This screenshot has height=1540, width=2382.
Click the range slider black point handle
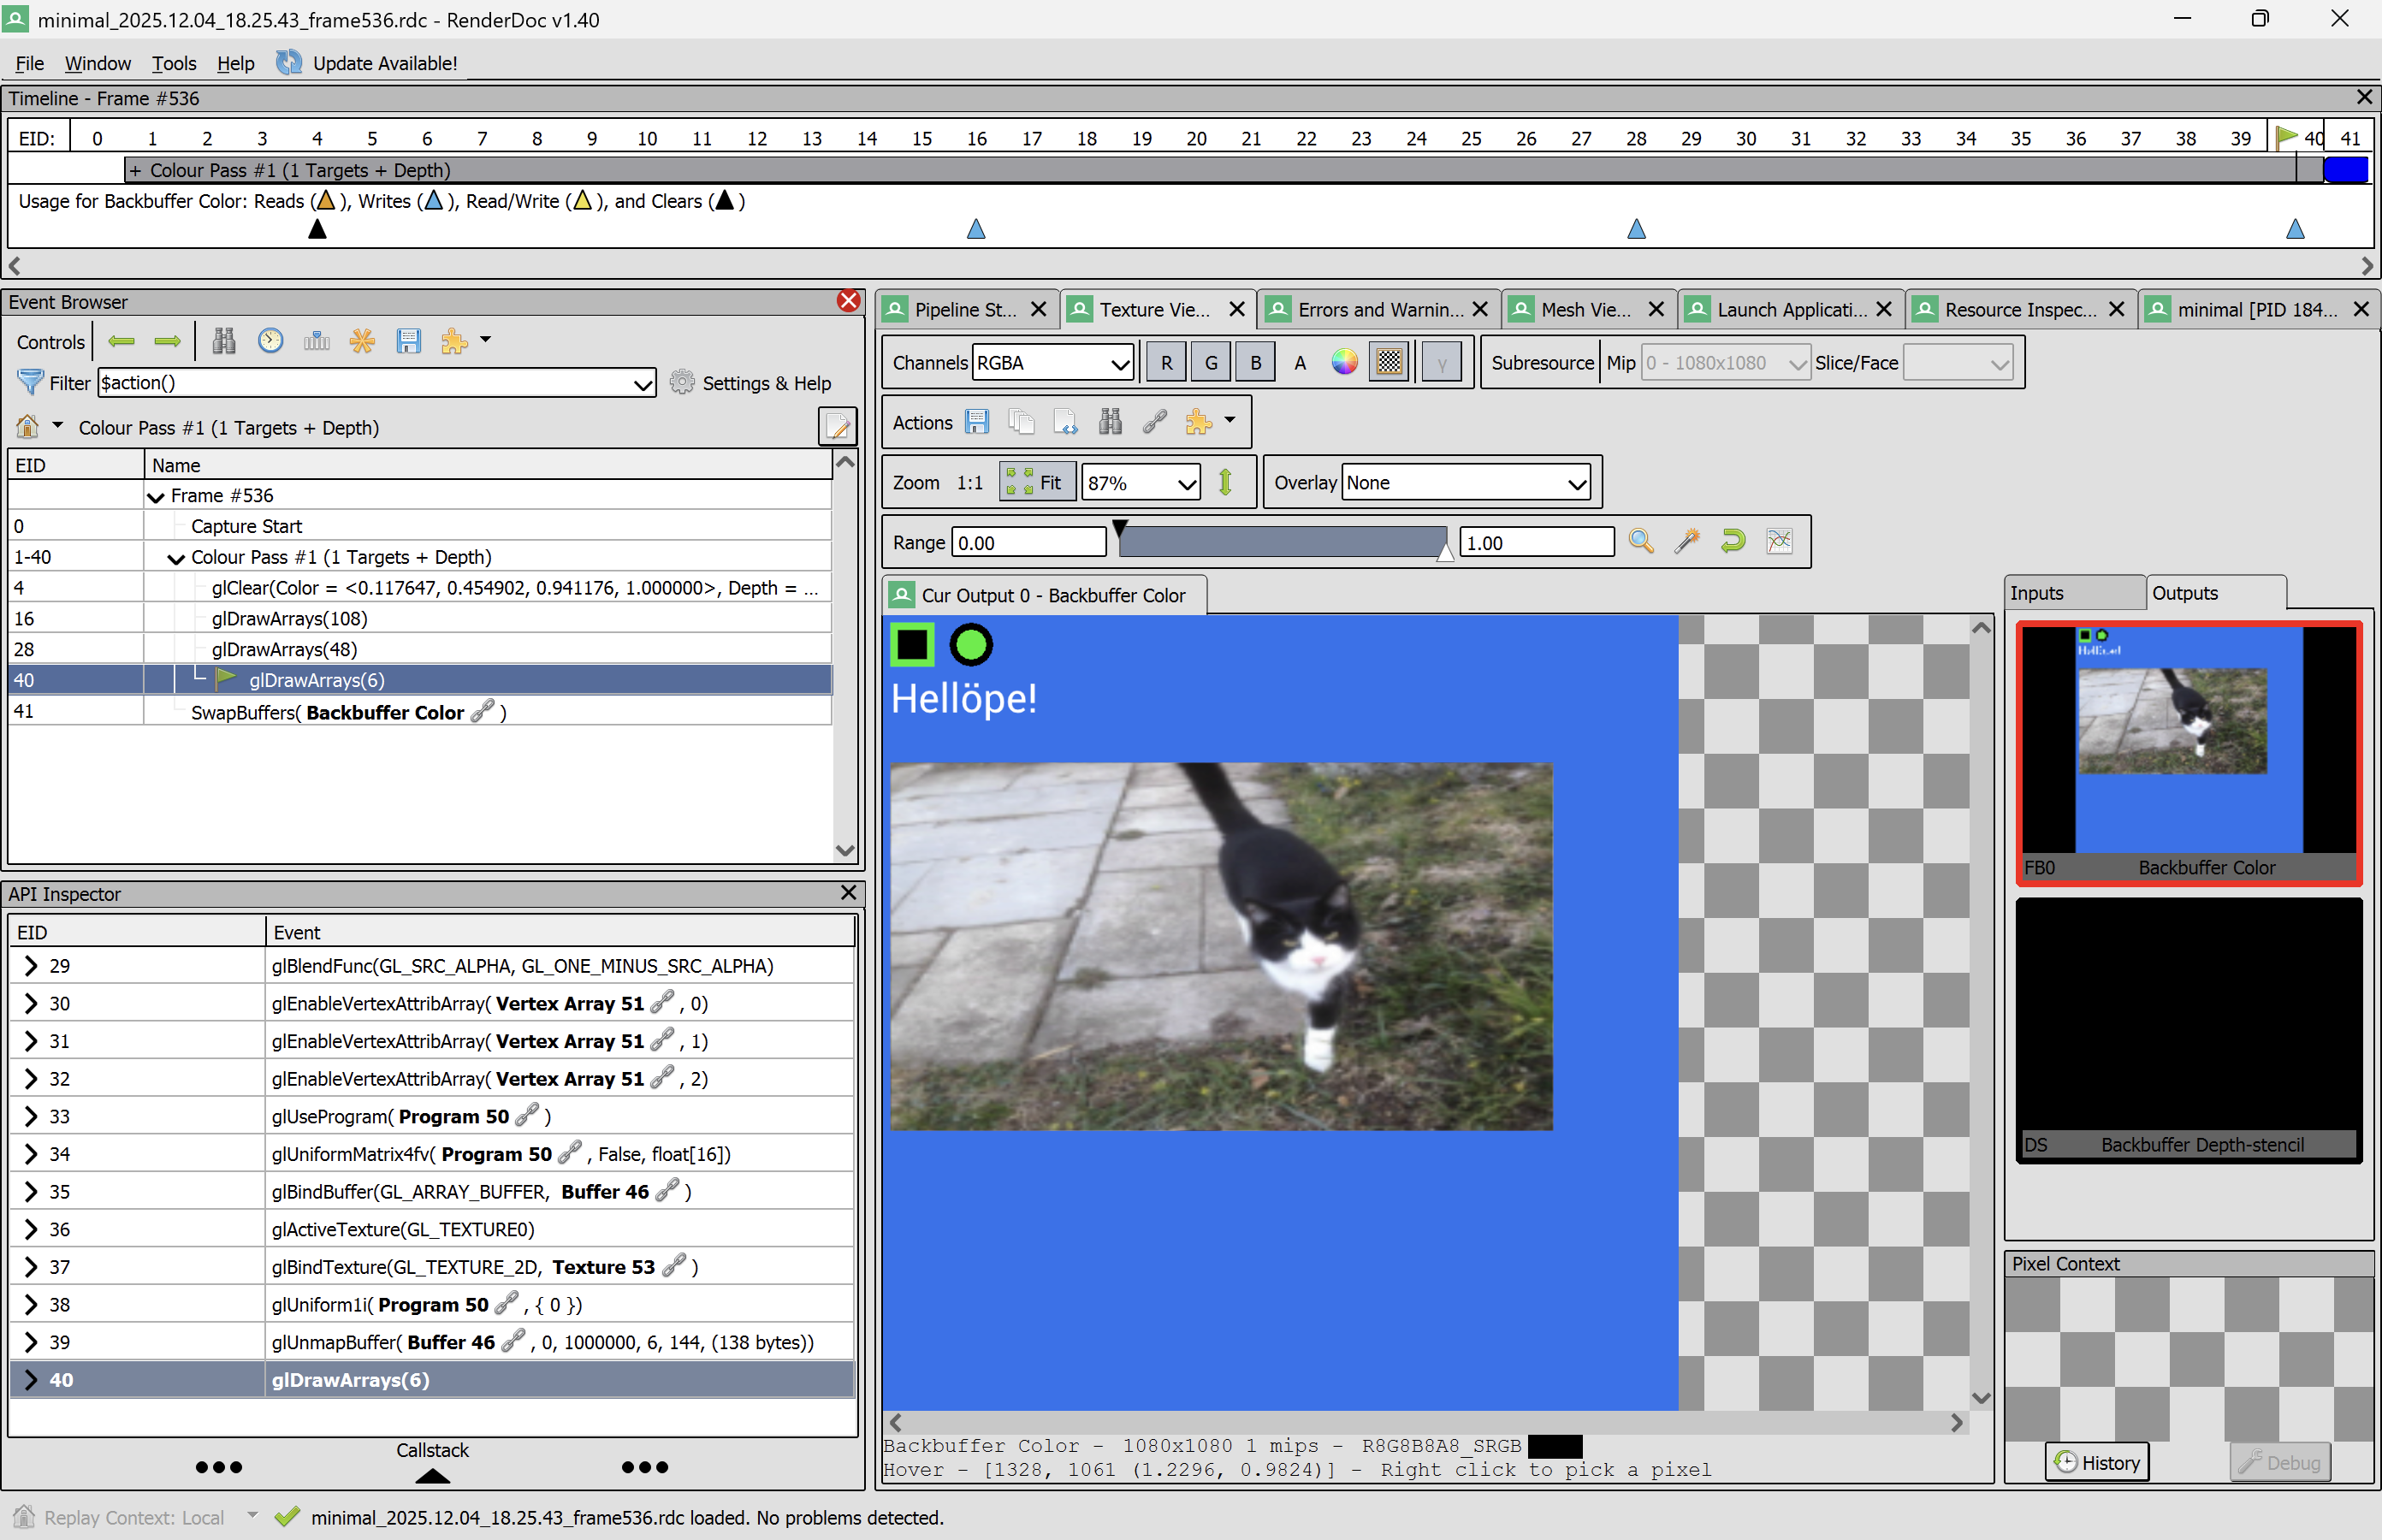click(1120, 527)
